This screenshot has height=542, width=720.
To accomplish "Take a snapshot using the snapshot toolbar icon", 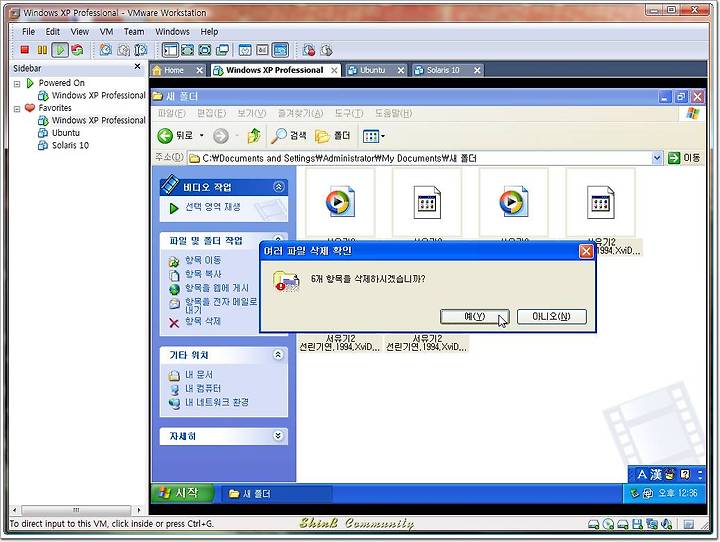I will [x=106, y=50].
